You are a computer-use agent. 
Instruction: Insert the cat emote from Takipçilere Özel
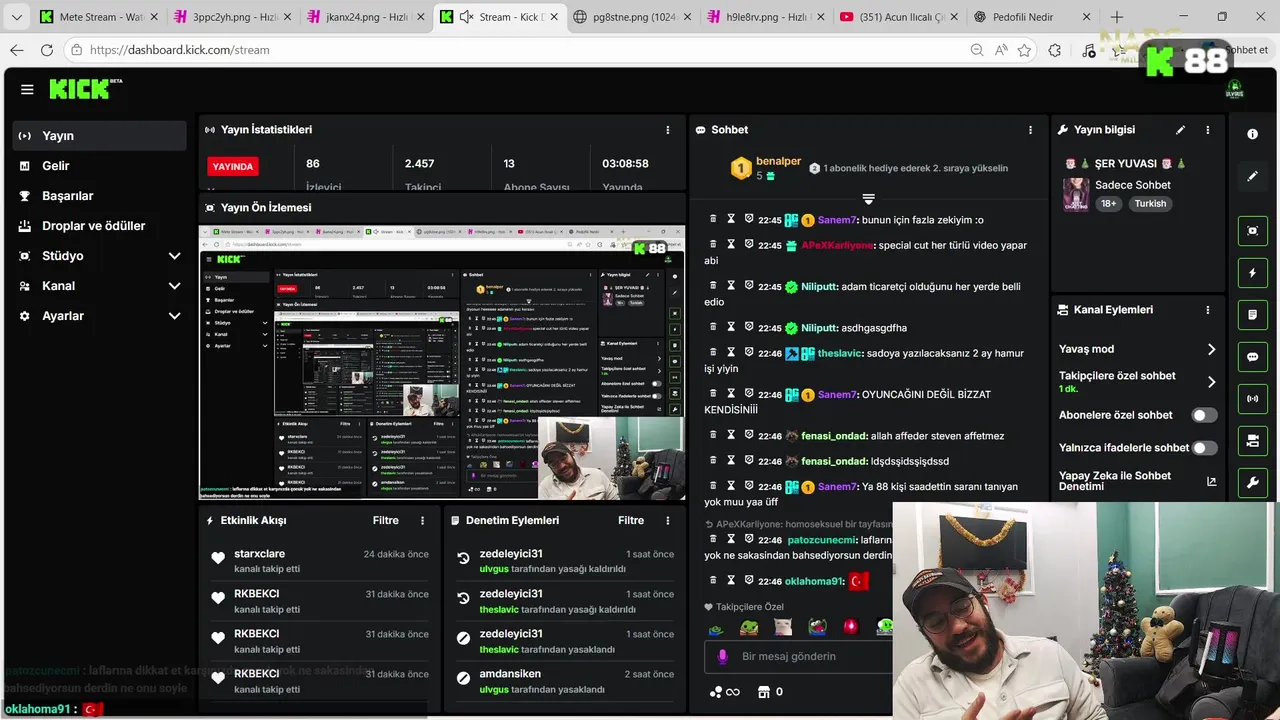point(783,628)
